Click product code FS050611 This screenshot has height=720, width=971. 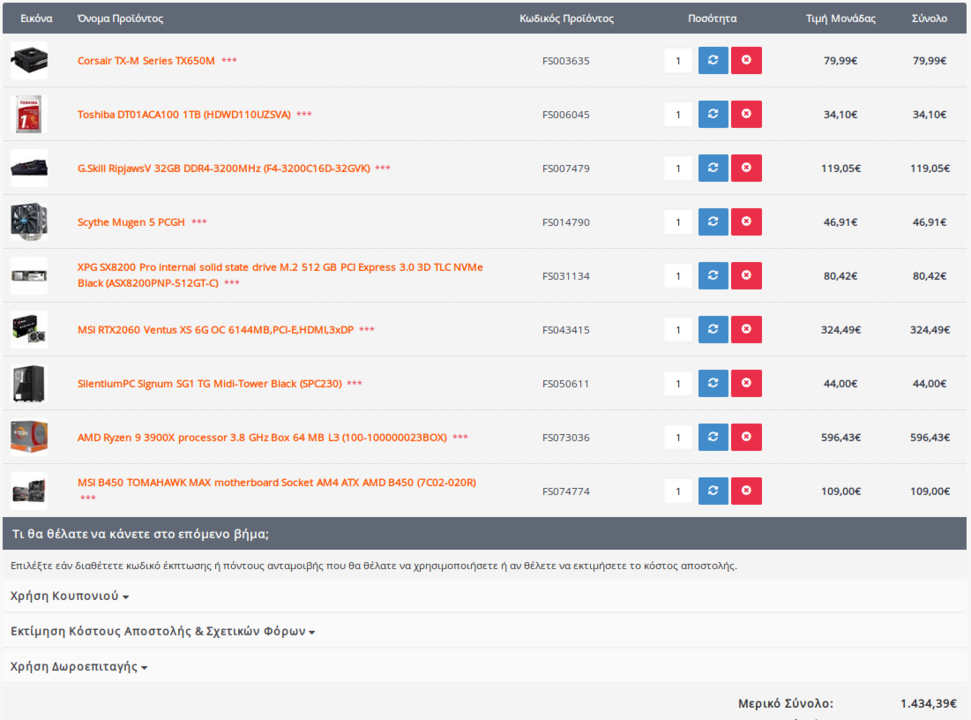tap(566, 384)
